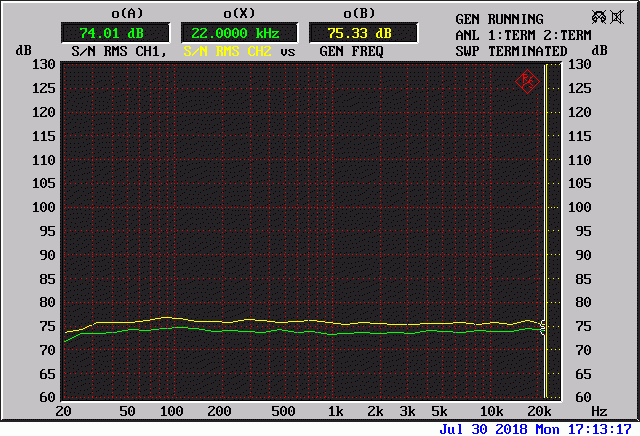Click the red diamond R&S logo marker

click(527, 80)
